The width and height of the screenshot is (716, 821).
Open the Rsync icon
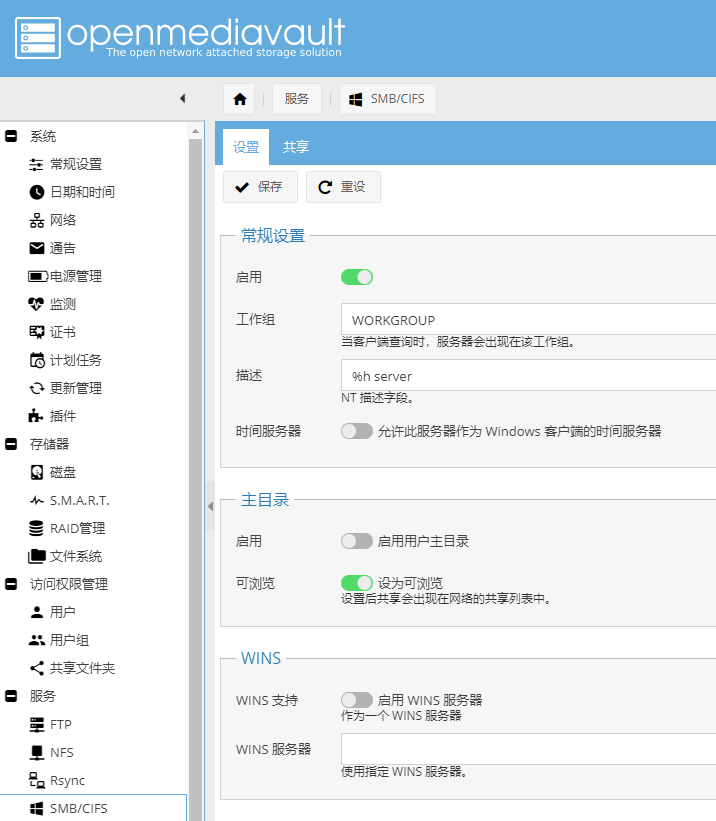37,780
